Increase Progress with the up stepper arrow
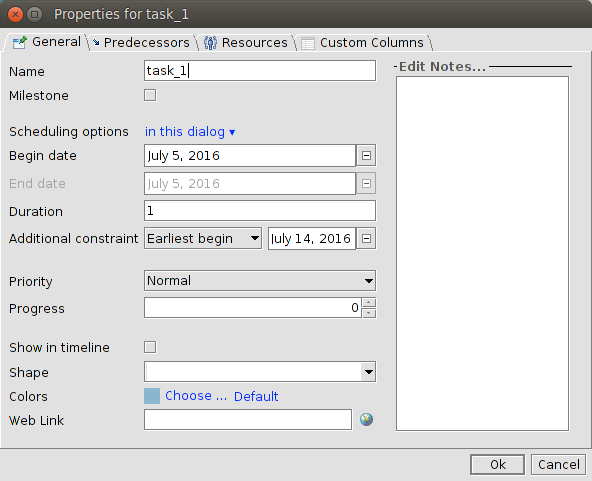Image resolution: width=592 pixels, height=481 pixels. [x=368, y=303]
